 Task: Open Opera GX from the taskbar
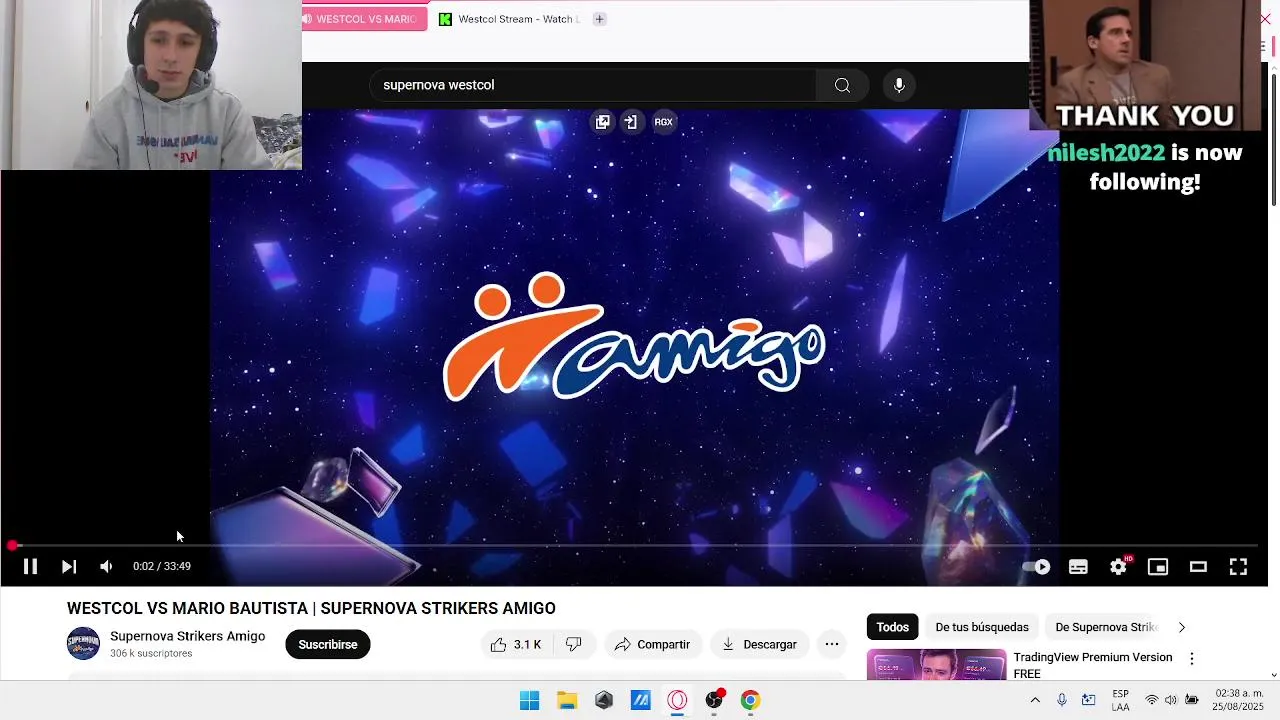pos(678,700)
